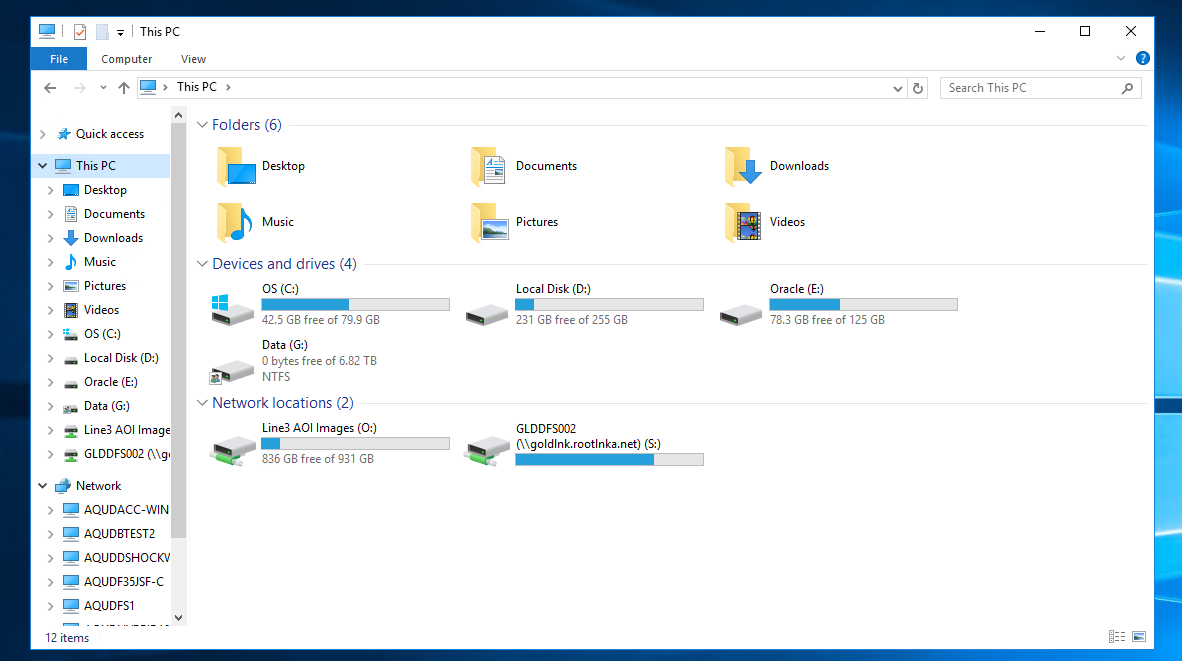Open the File menu tab

[59, 59]
